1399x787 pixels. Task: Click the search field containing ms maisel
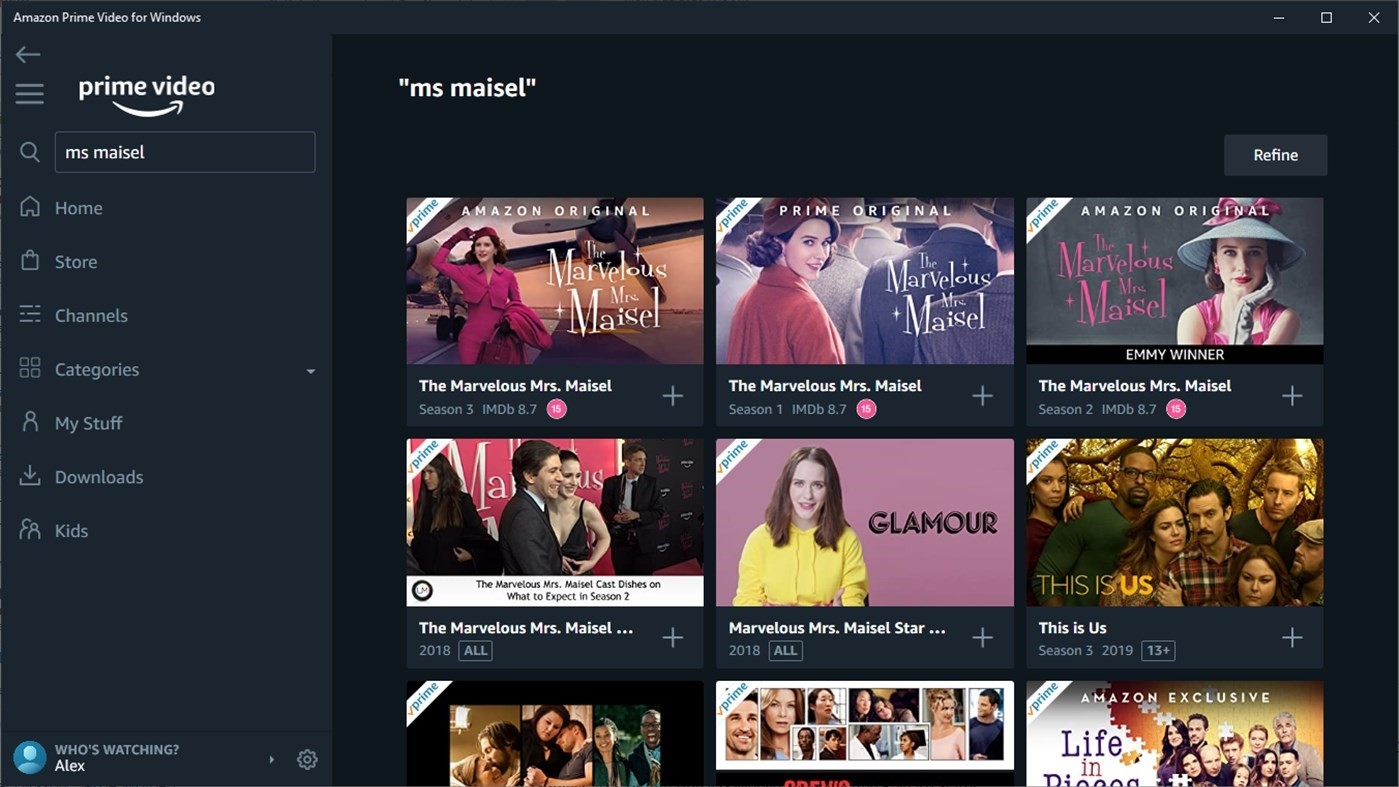coord(185,152)
